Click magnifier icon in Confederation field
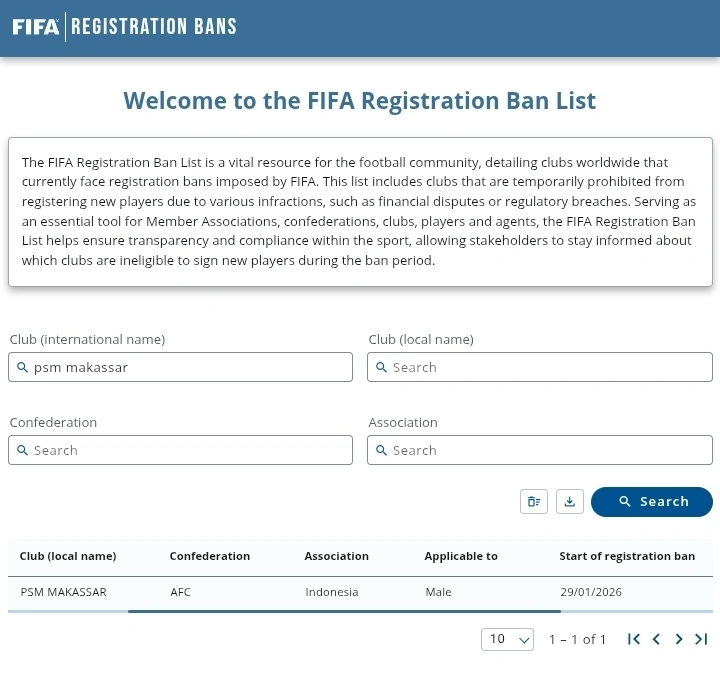Screen dimensions: 720x678 click(x=22, y=450)
